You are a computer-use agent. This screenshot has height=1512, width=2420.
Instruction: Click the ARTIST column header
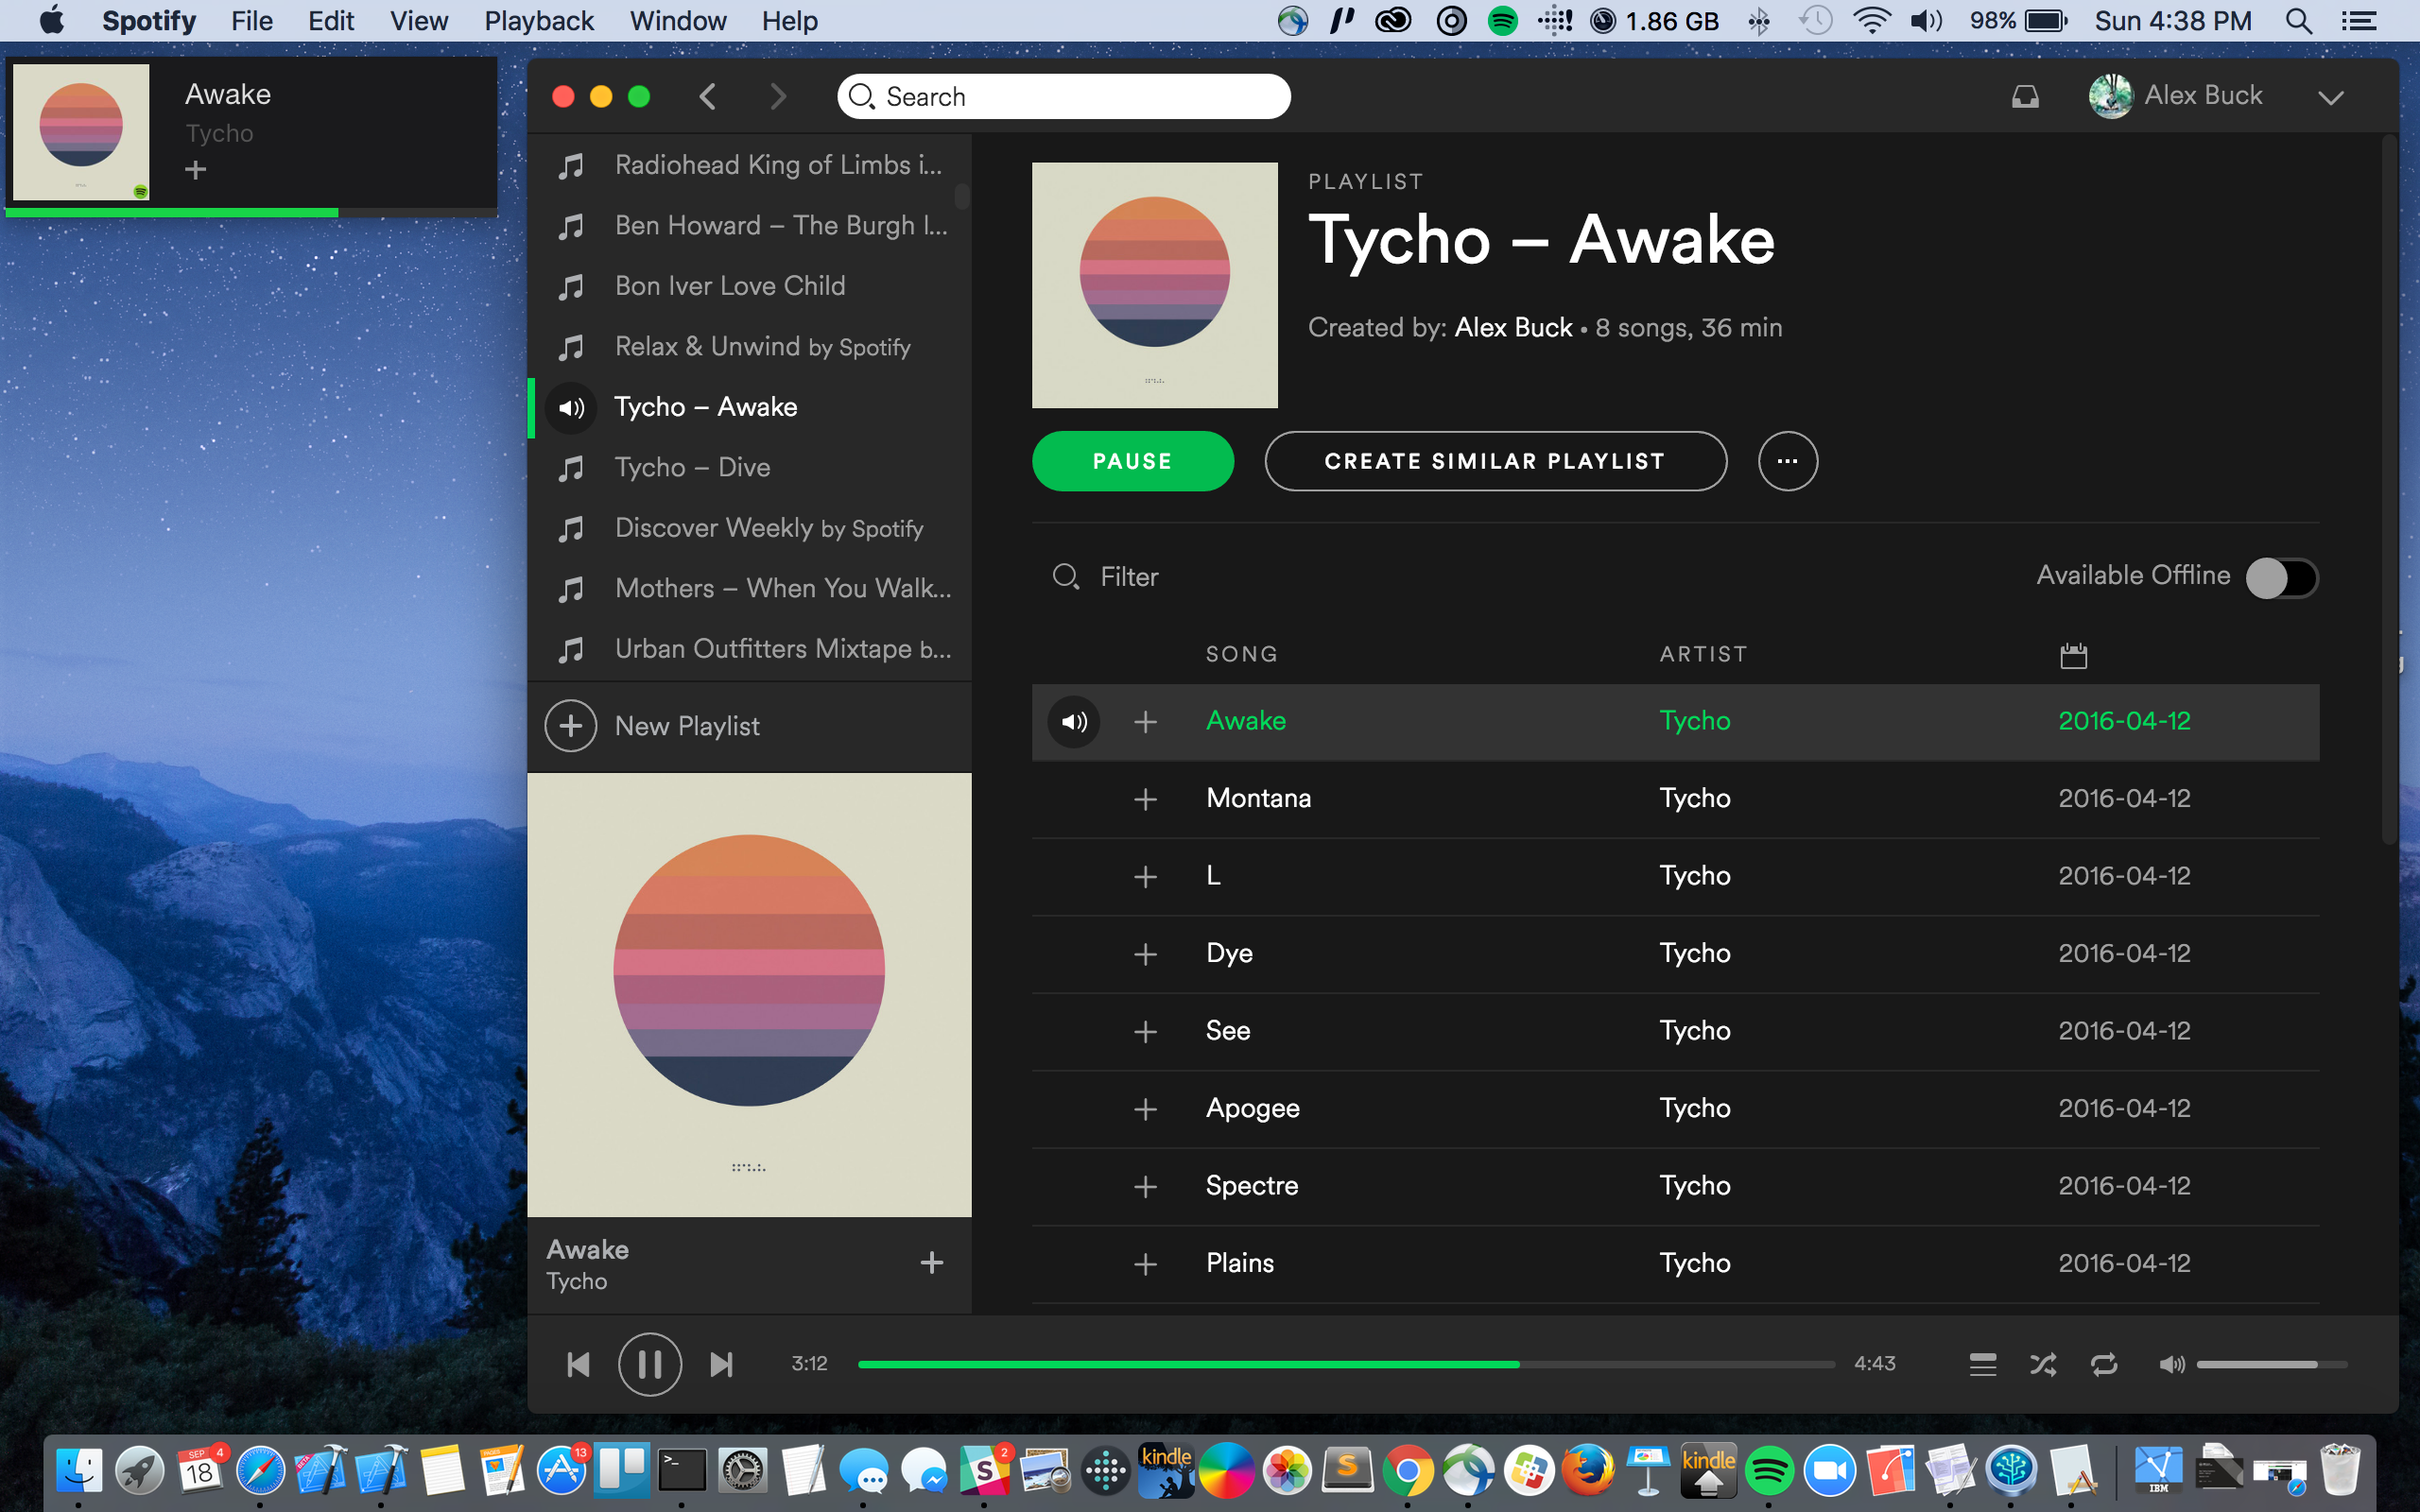(x=1704, y=654)
